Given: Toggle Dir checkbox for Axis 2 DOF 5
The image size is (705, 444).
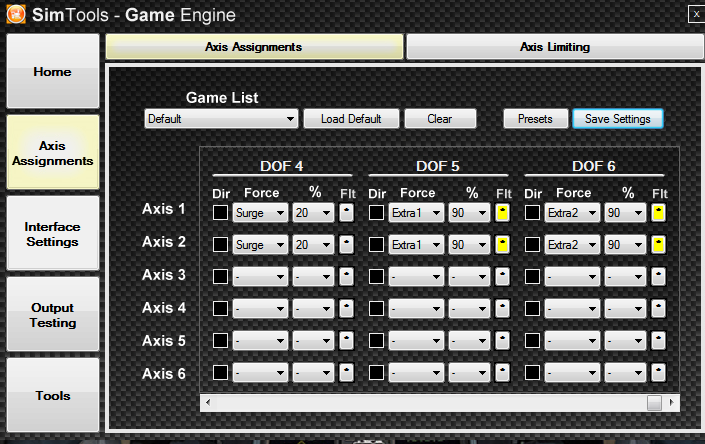Looking at the screenshot, I should click(376, 244).
